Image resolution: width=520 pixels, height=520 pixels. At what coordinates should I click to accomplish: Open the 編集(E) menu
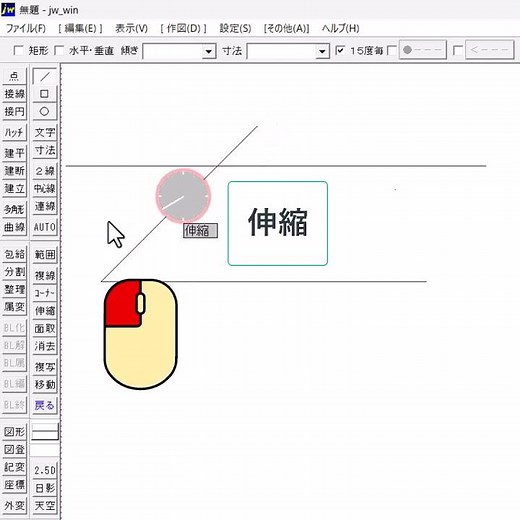click(80, 28)
